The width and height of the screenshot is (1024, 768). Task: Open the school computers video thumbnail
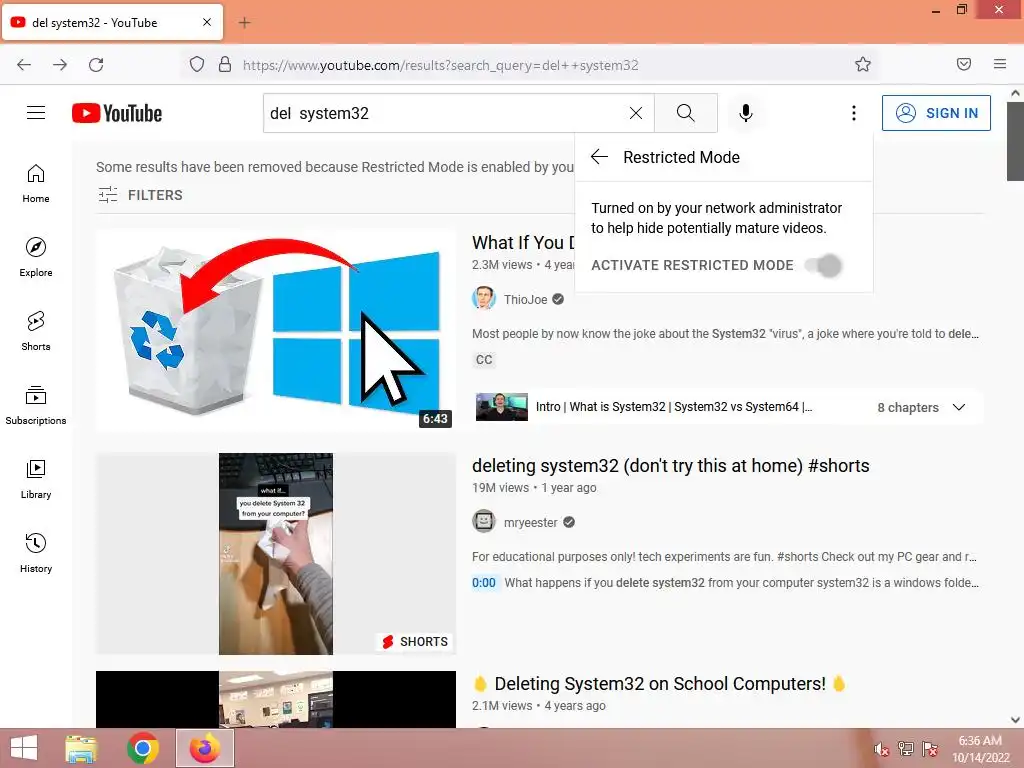coord(276,699)
